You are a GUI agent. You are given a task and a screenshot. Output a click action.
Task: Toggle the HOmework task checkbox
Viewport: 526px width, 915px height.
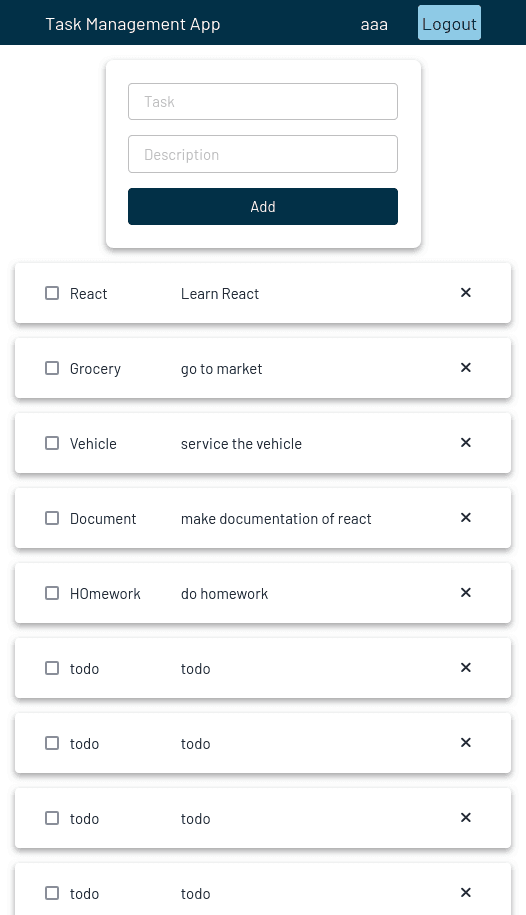[x=52, y=593]
